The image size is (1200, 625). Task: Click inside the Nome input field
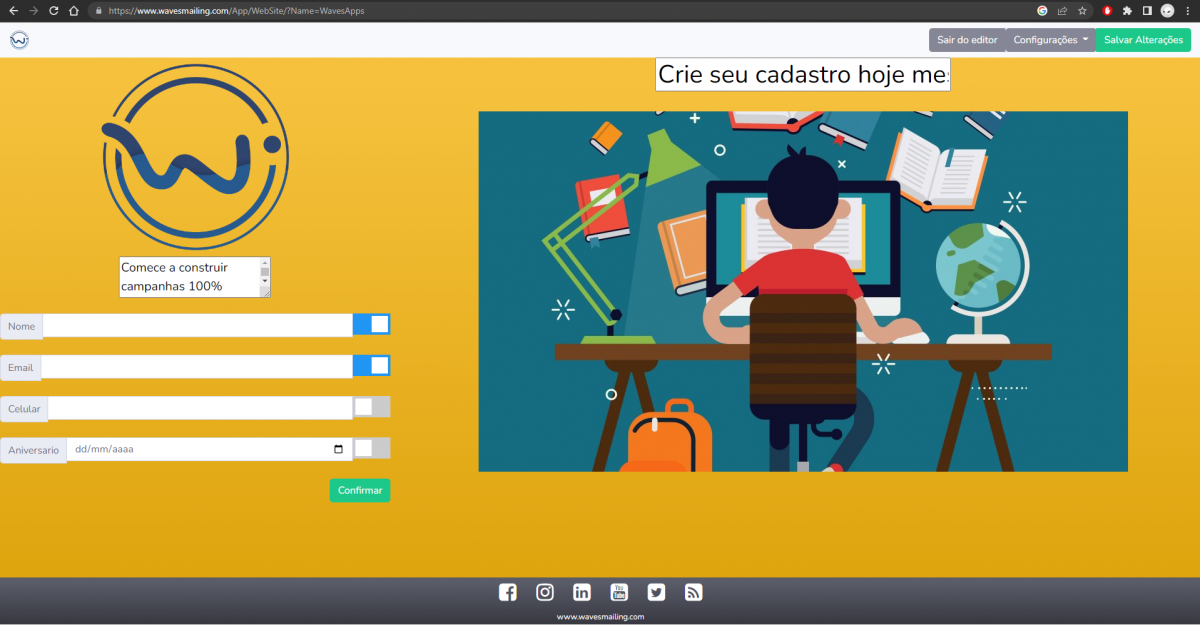tap(197, 326)
